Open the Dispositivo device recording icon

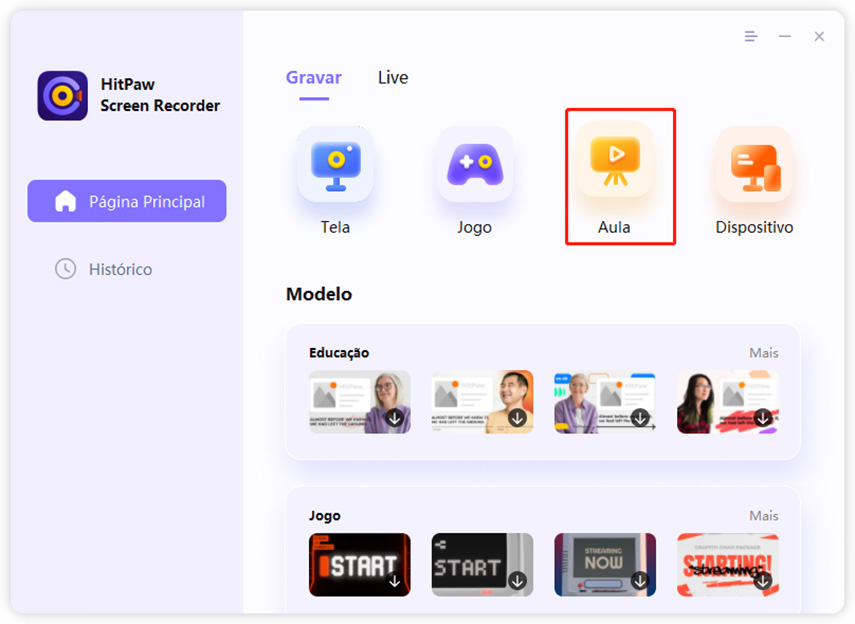point(755,164)
